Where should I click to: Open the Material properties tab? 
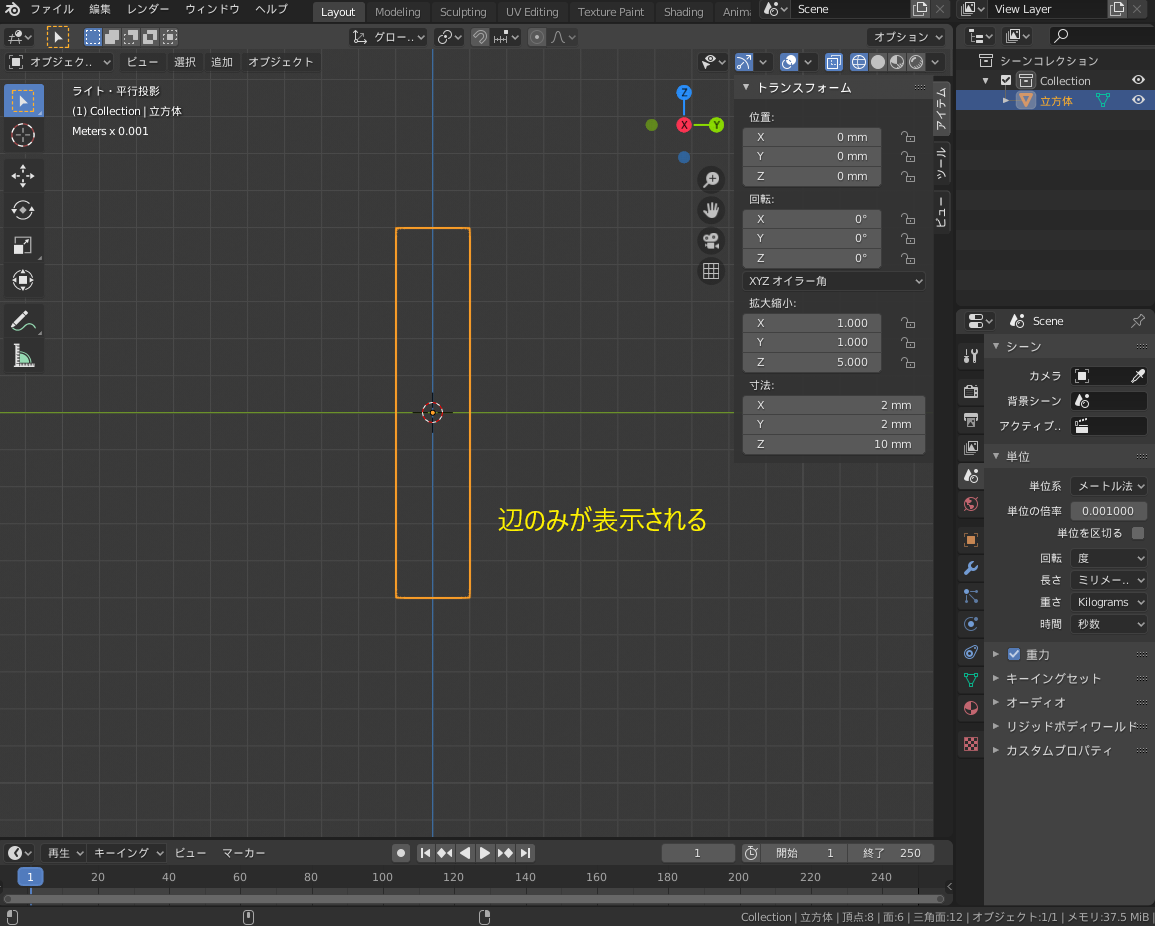pos(971,708)
